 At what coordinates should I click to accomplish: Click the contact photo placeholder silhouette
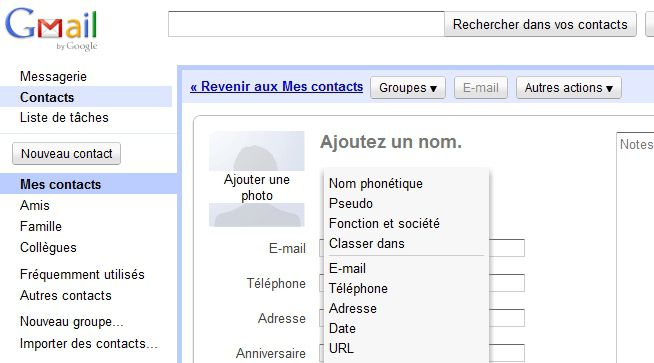(x=257, y=179)
